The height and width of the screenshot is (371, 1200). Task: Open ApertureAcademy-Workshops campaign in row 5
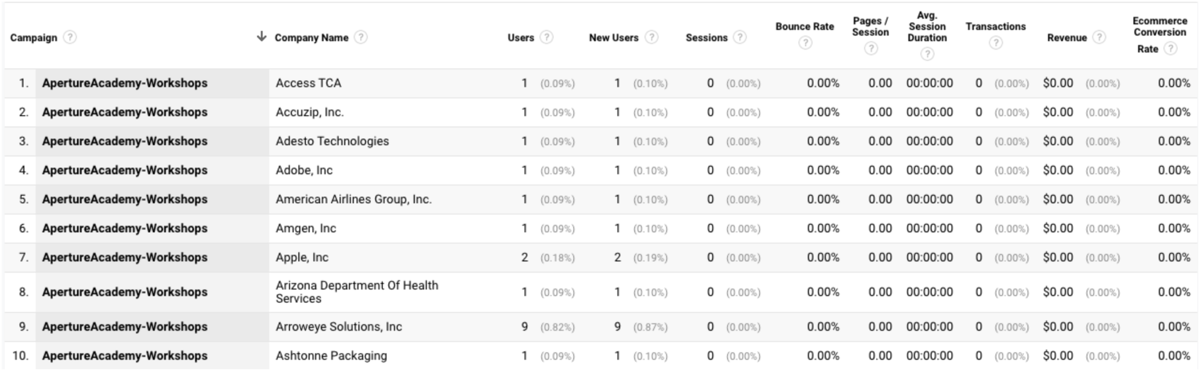click(x=125, y=200)
